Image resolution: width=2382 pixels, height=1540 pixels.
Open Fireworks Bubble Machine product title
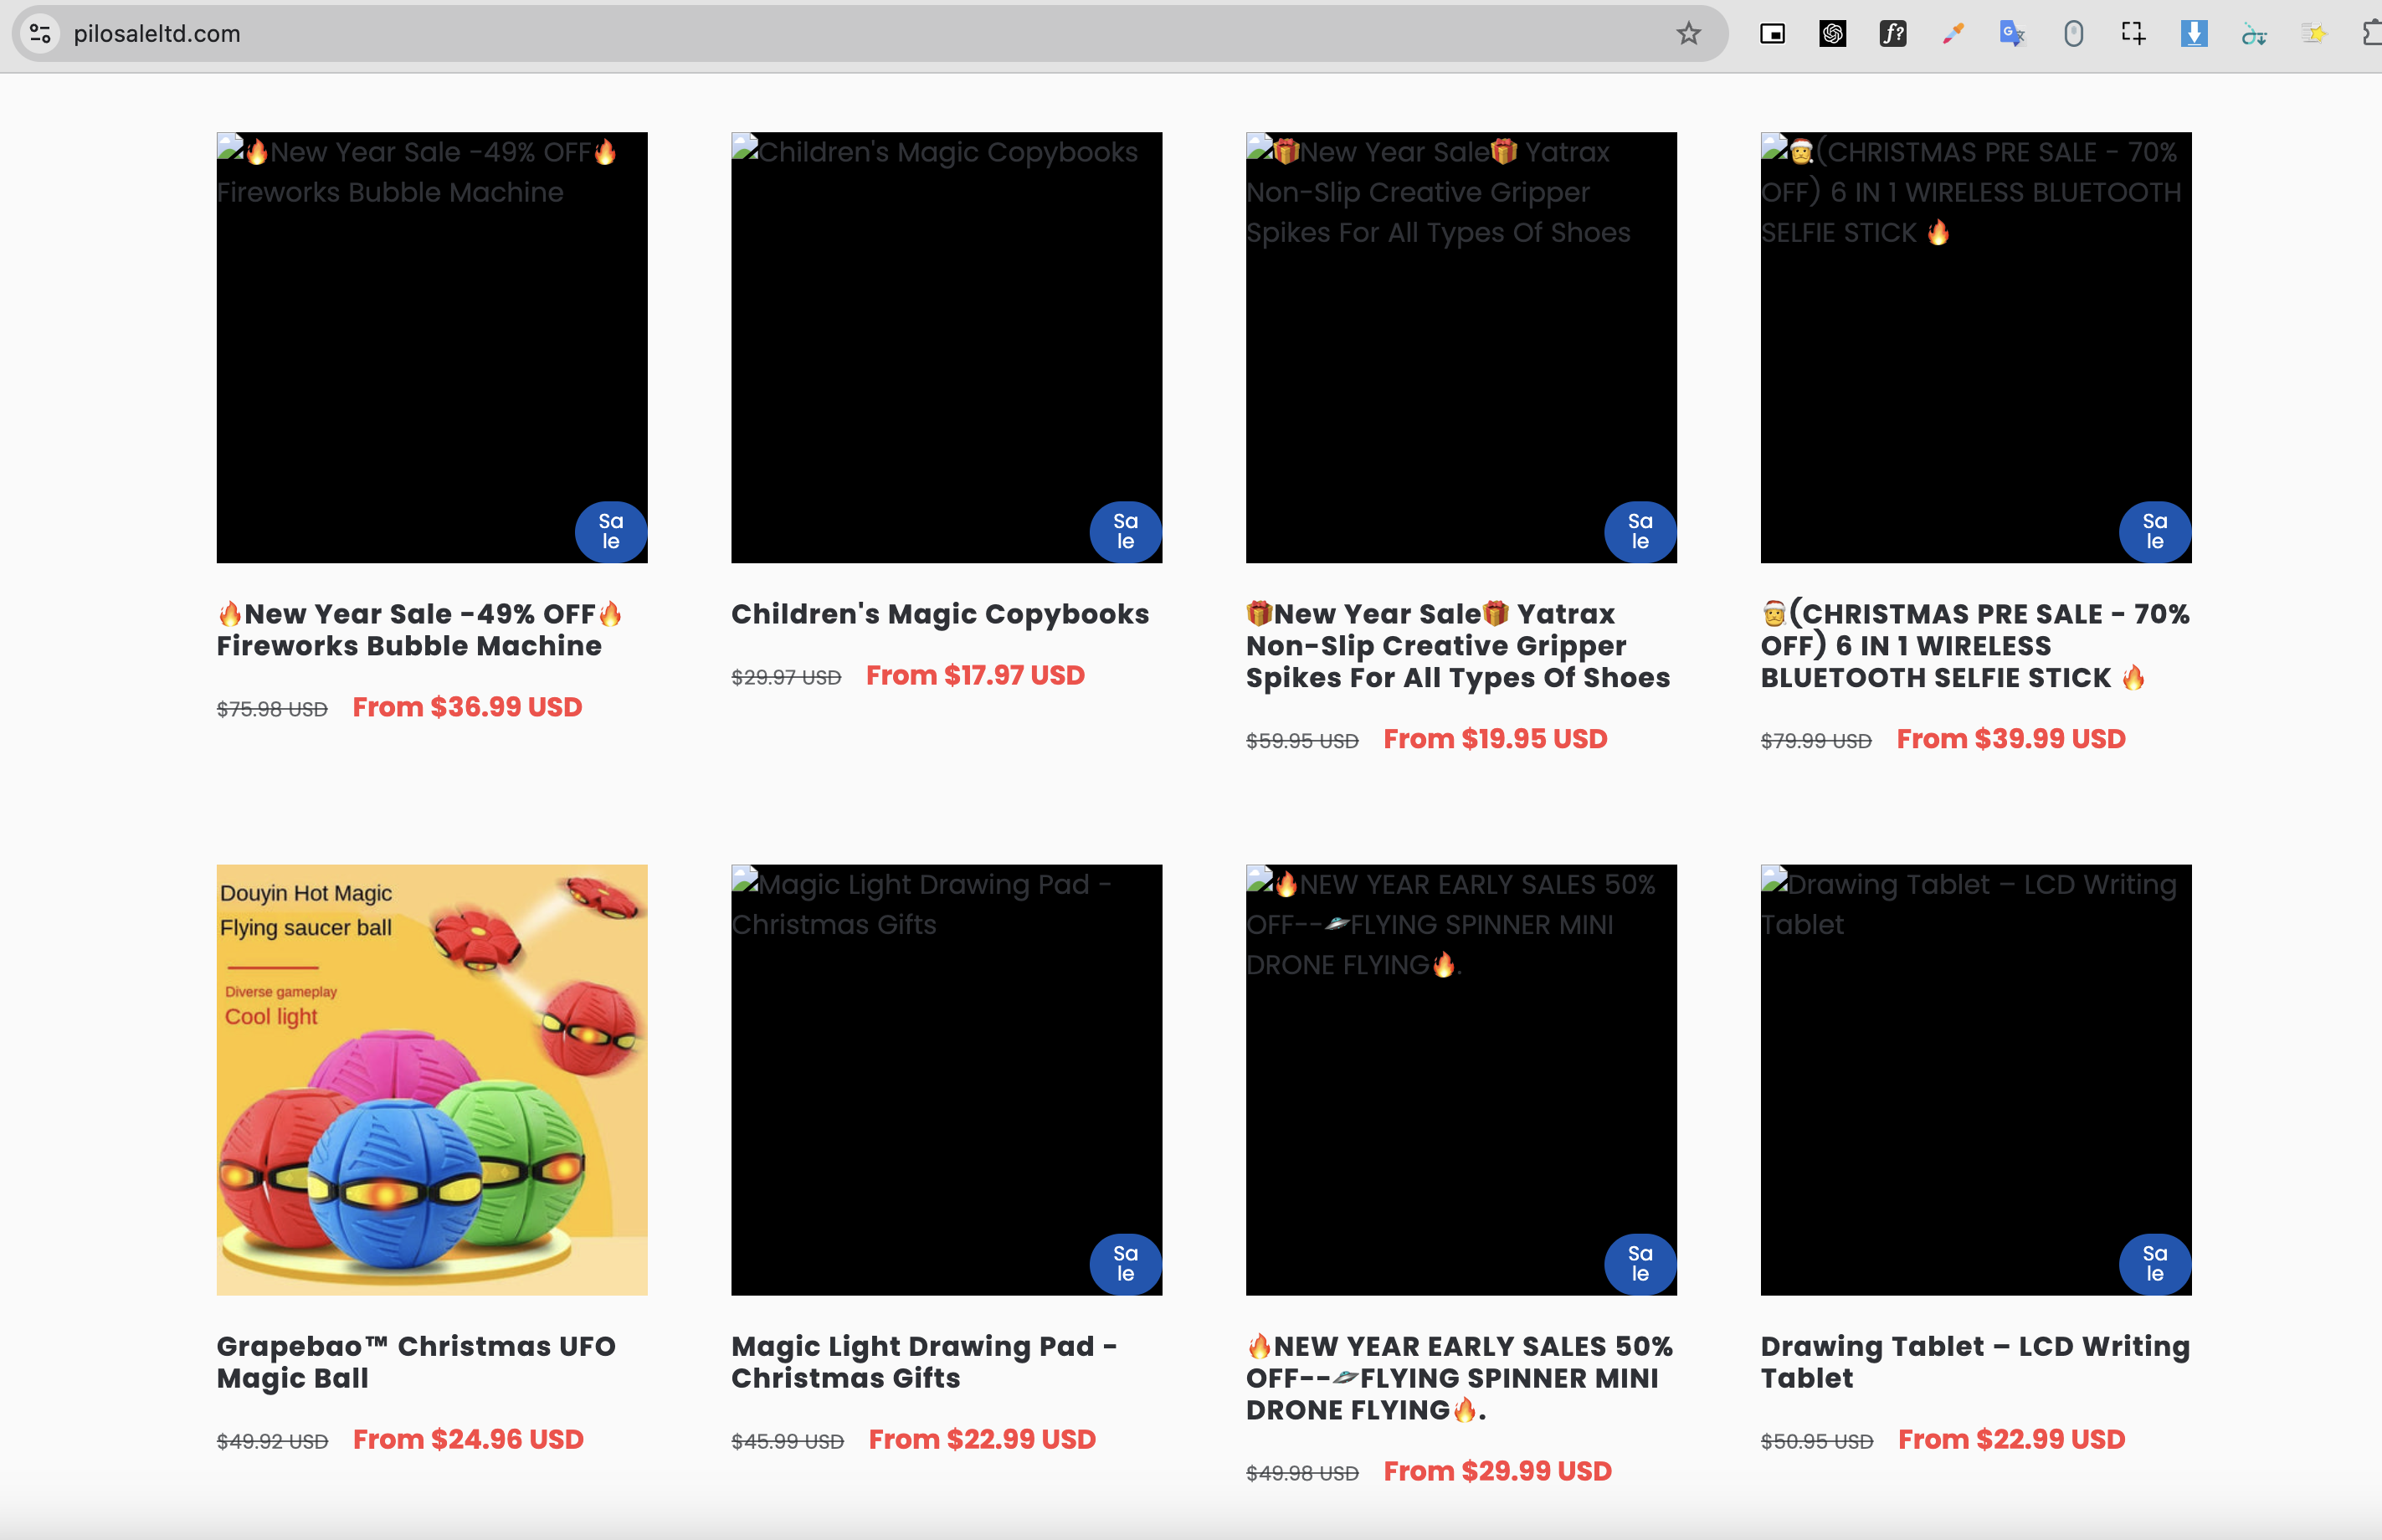pos(418,630)
